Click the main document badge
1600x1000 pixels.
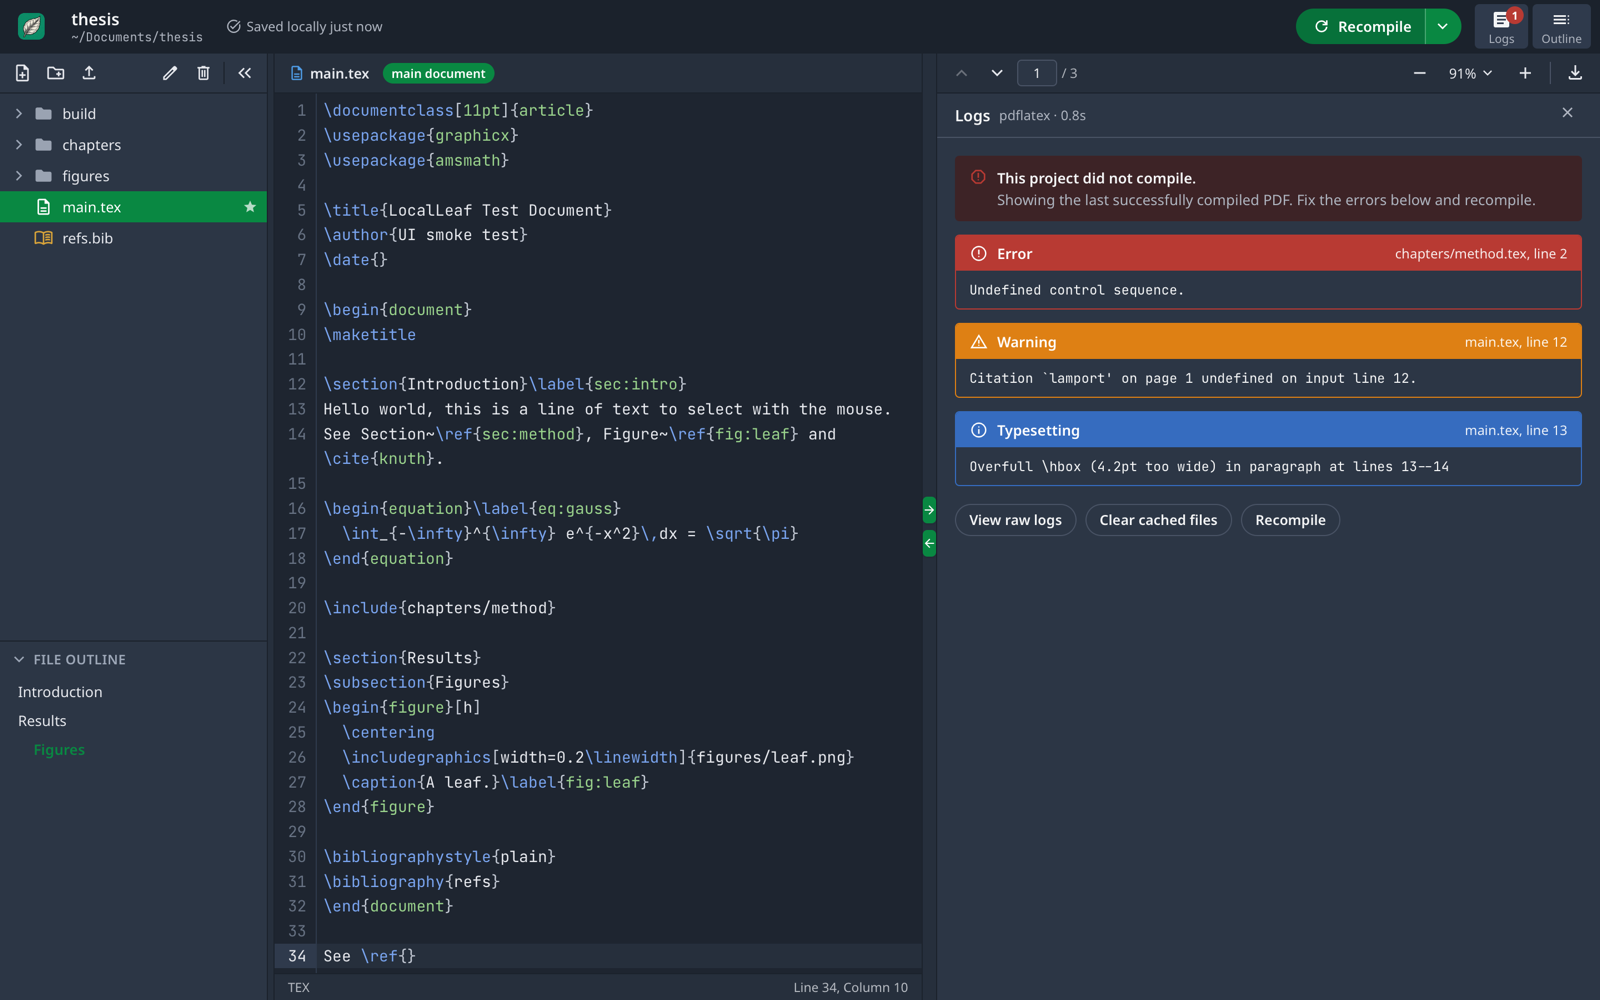(x=438, y=73)
